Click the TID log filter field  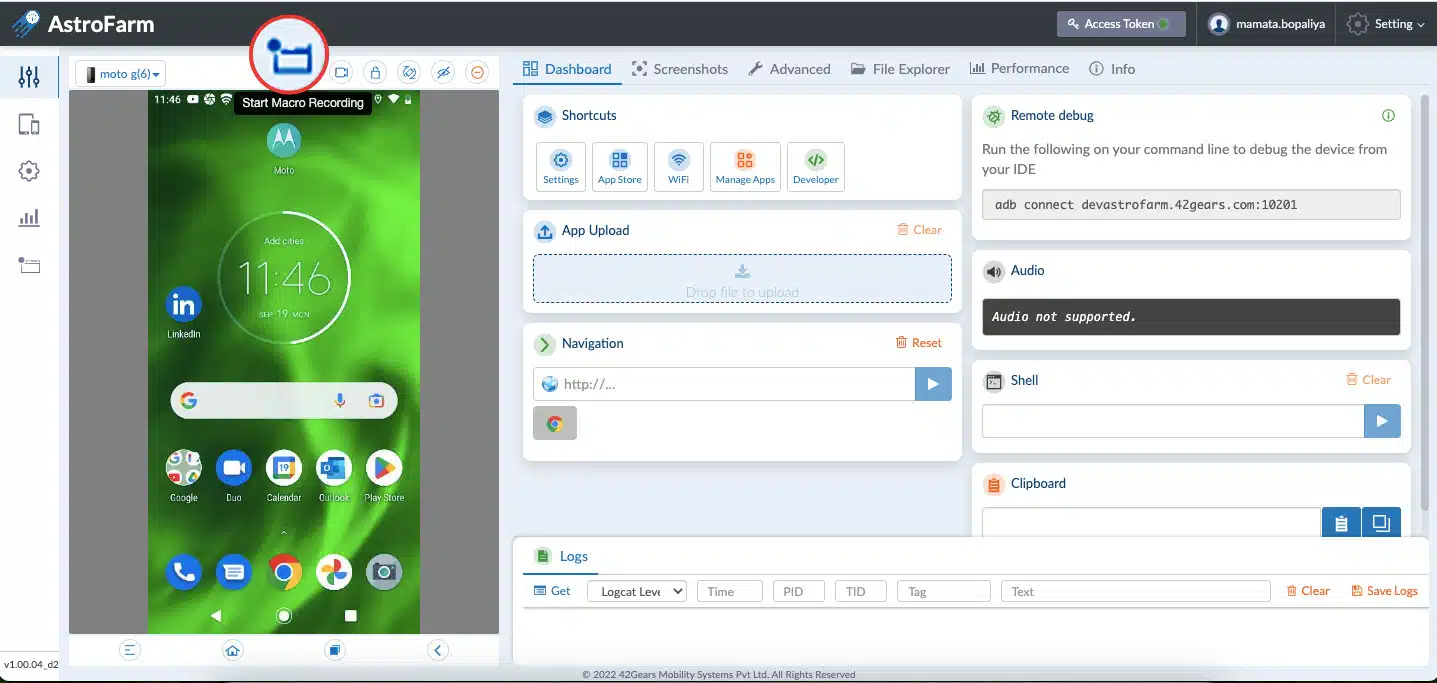coord(861,591)
